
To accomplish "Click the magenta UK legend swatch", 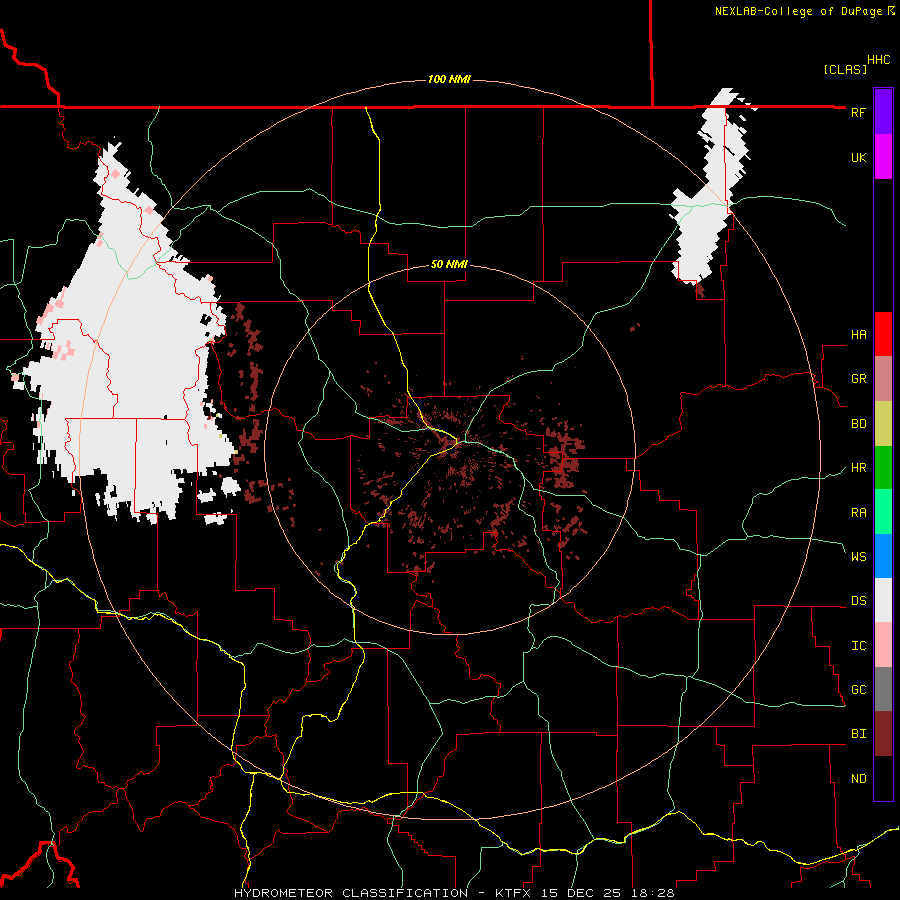I will pos(883,156).
